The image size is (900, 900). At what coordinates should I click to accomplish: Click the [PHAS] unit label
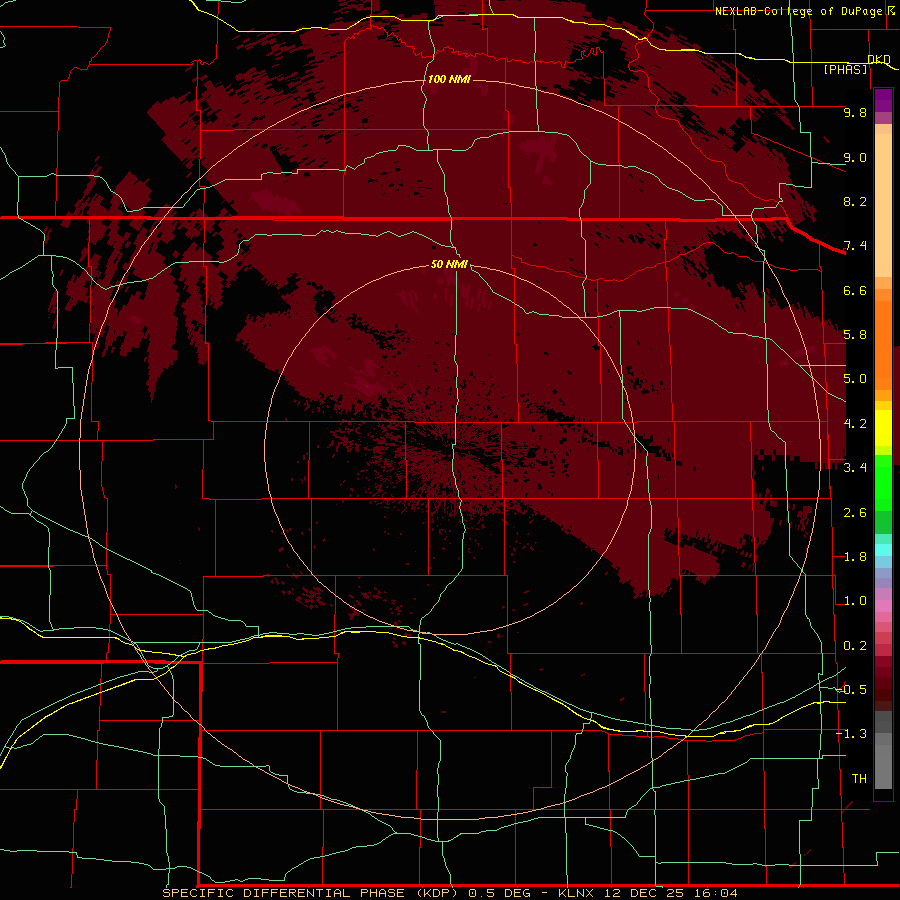pos(845,69)
